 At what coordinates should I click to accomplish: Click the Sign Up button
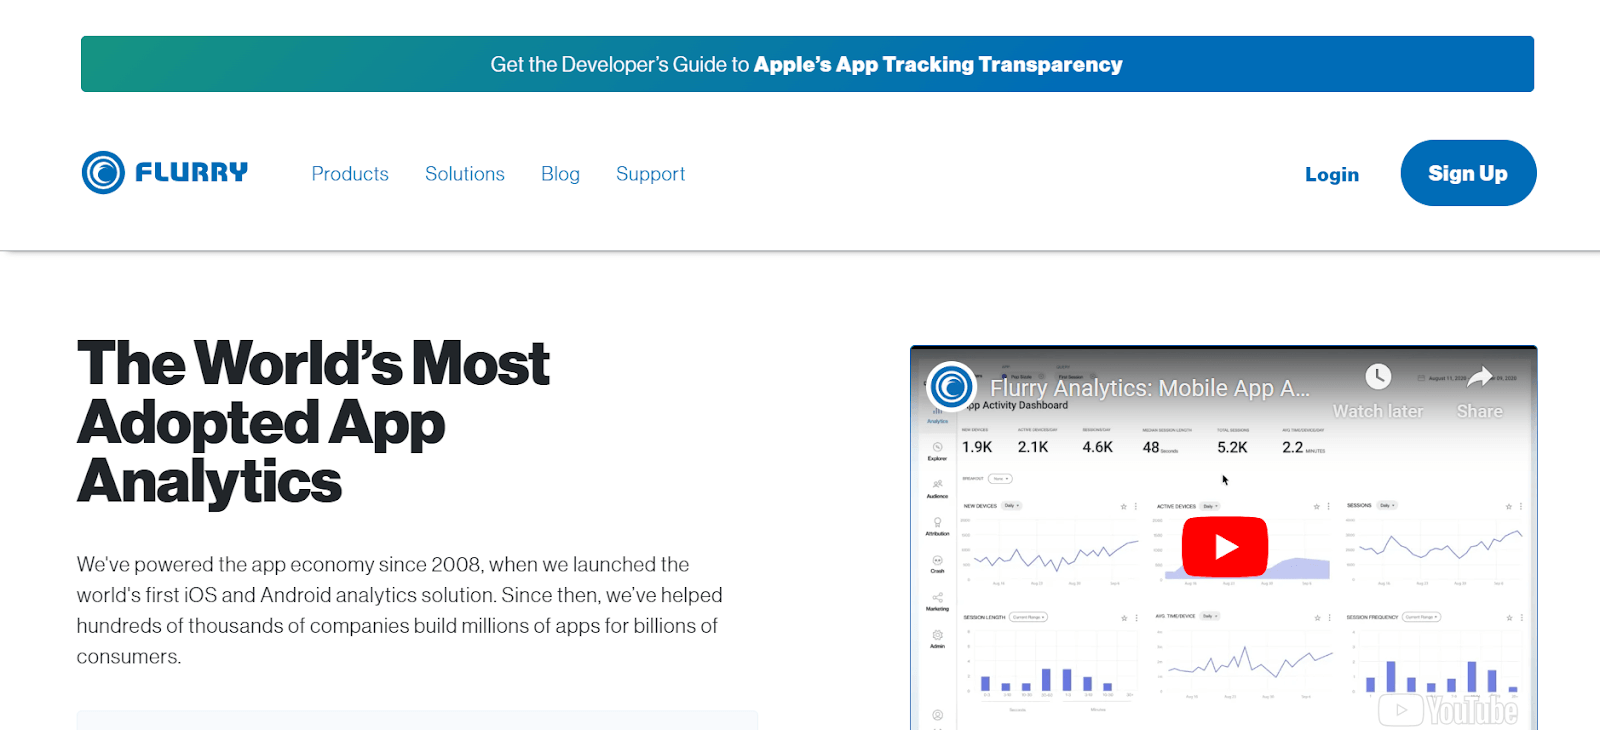tap(1468, 173)
